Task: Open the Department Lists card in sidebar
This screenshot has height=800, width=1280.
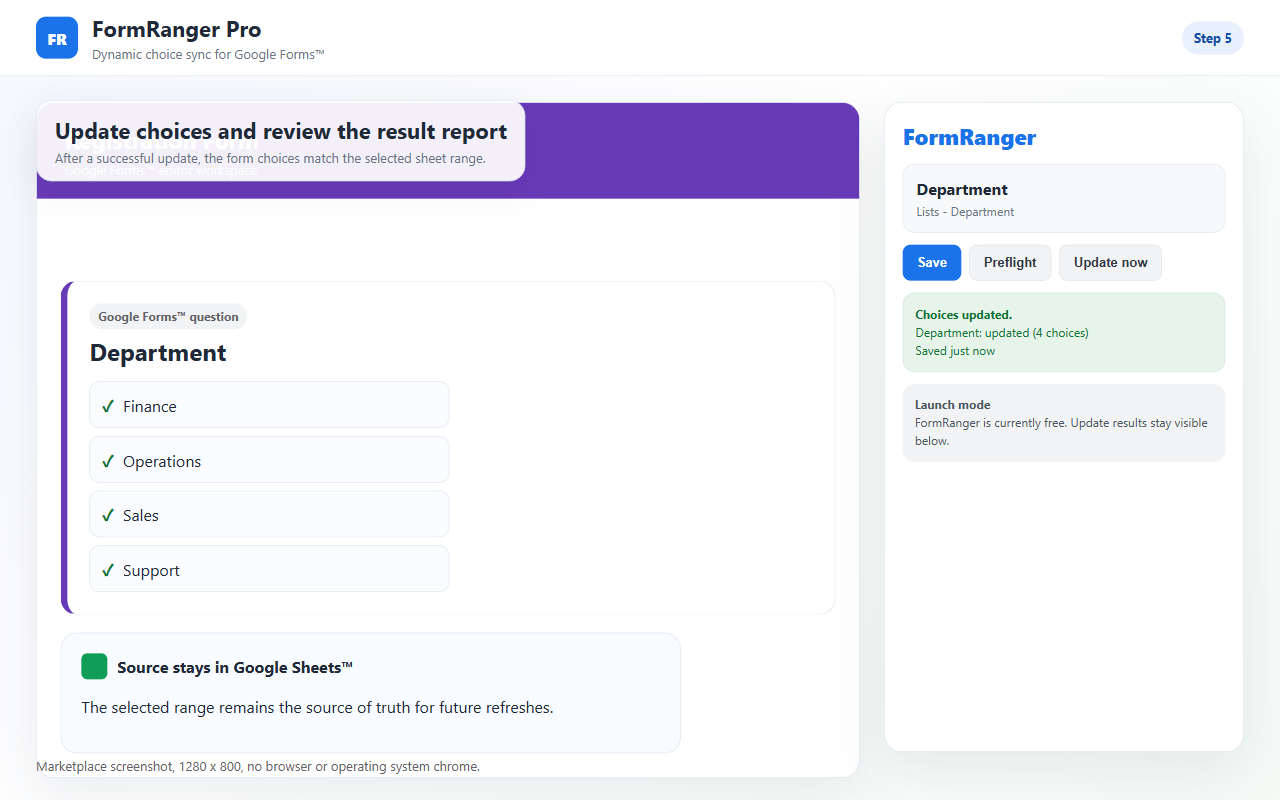Action: pyautogui.click(x=1063, y=198)
